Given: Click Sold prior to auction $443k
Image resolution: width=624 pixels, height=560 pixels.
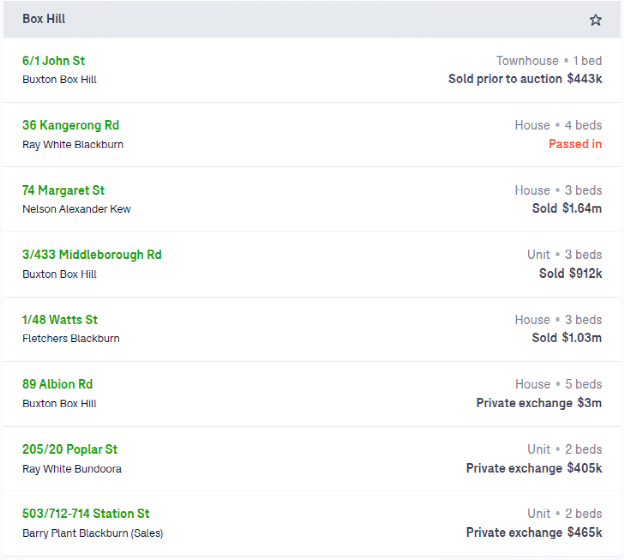Looking at the screenshot, I should [525, 79].
